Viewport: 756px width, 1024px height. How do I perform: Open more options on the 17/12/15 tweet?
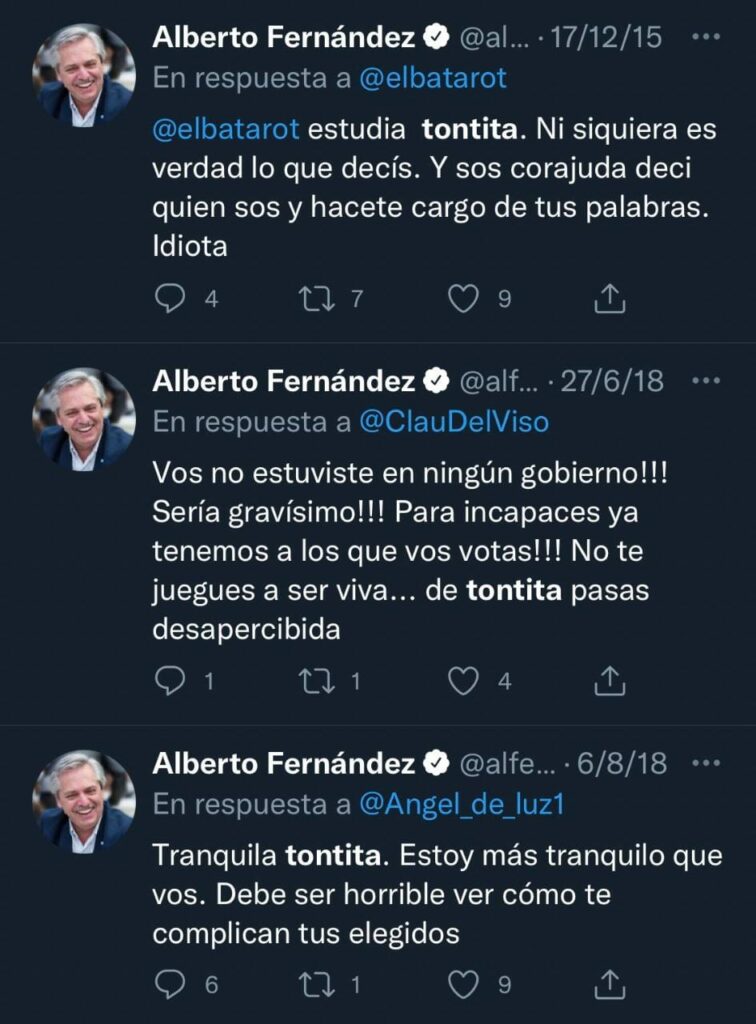[706, 37]
